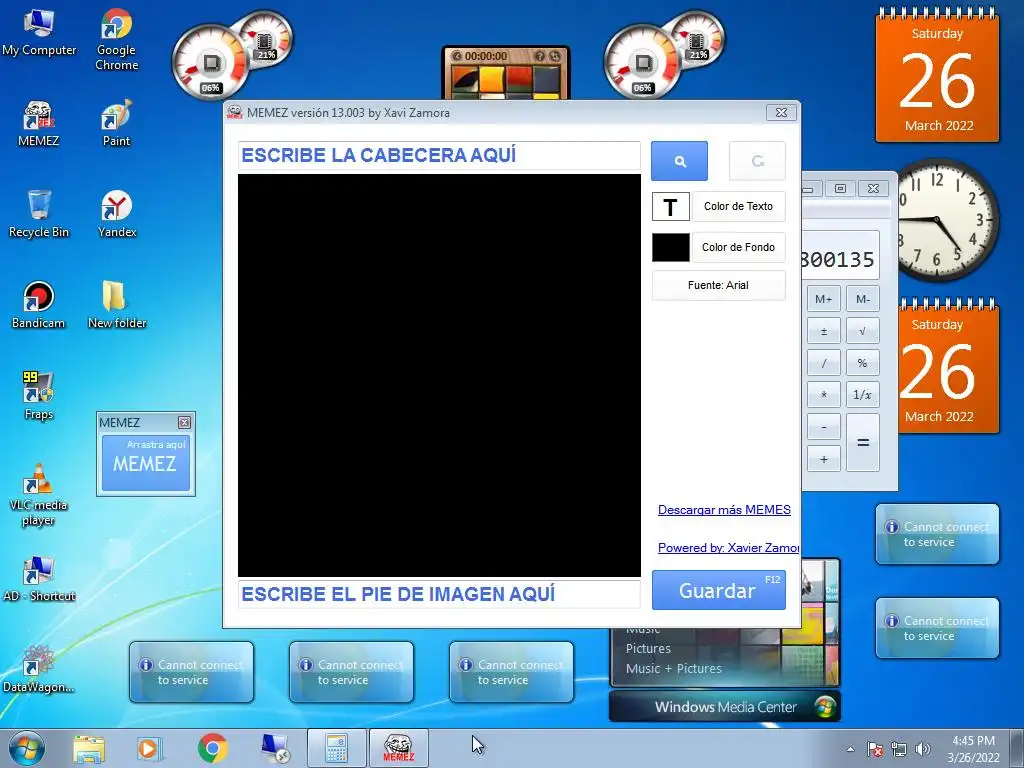Open the MEMEZ desktop shortcut
The image size is (1024, 768).
click(x=38, y=123)
